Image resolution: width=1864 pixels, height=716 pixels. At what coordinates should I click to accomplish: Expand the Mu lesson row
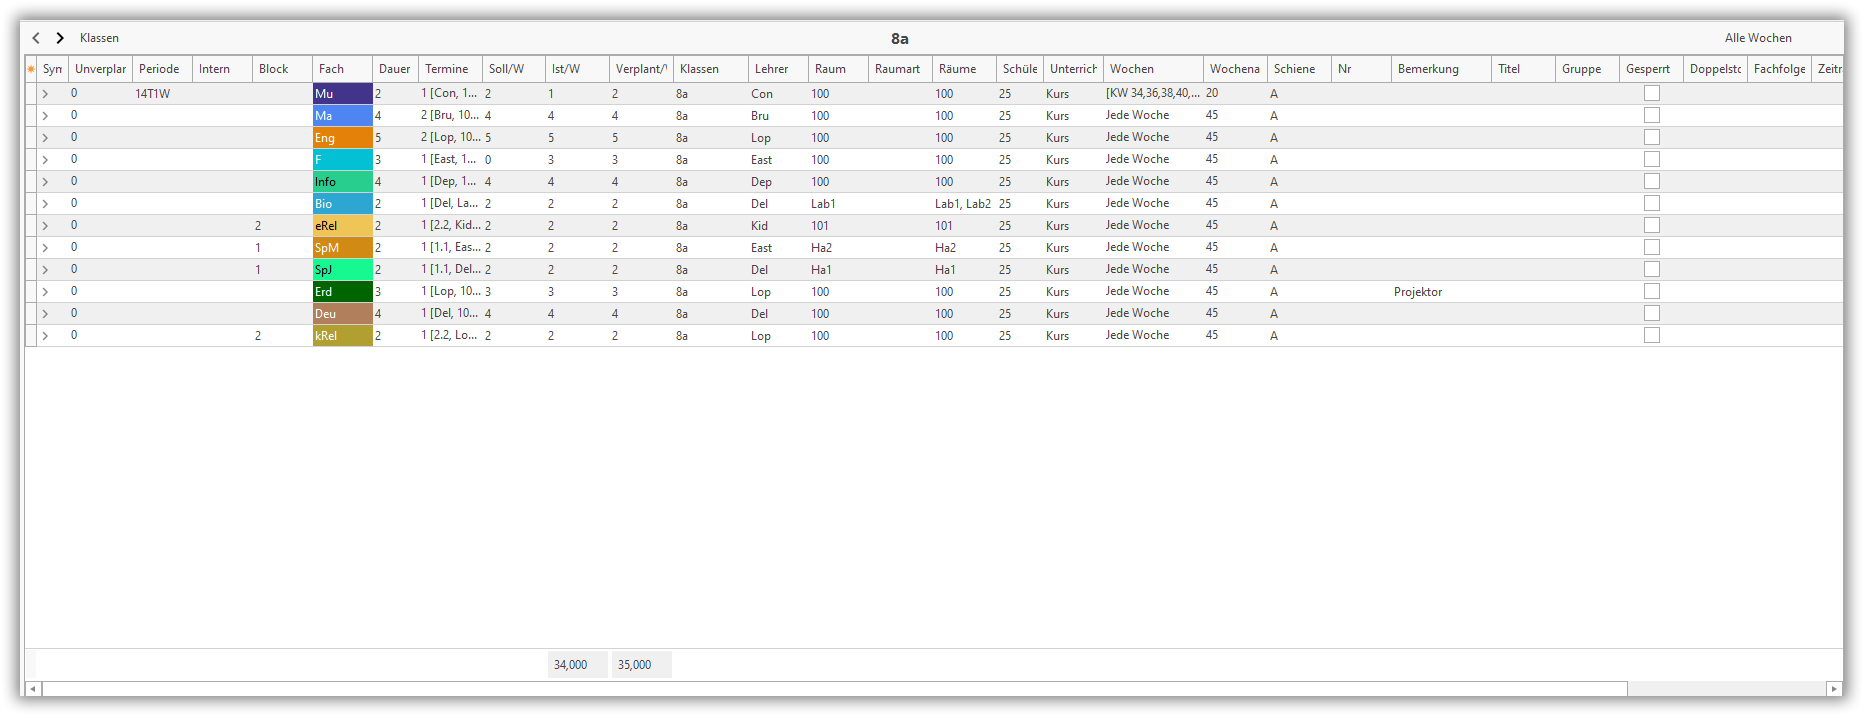[x=45, y=94]
